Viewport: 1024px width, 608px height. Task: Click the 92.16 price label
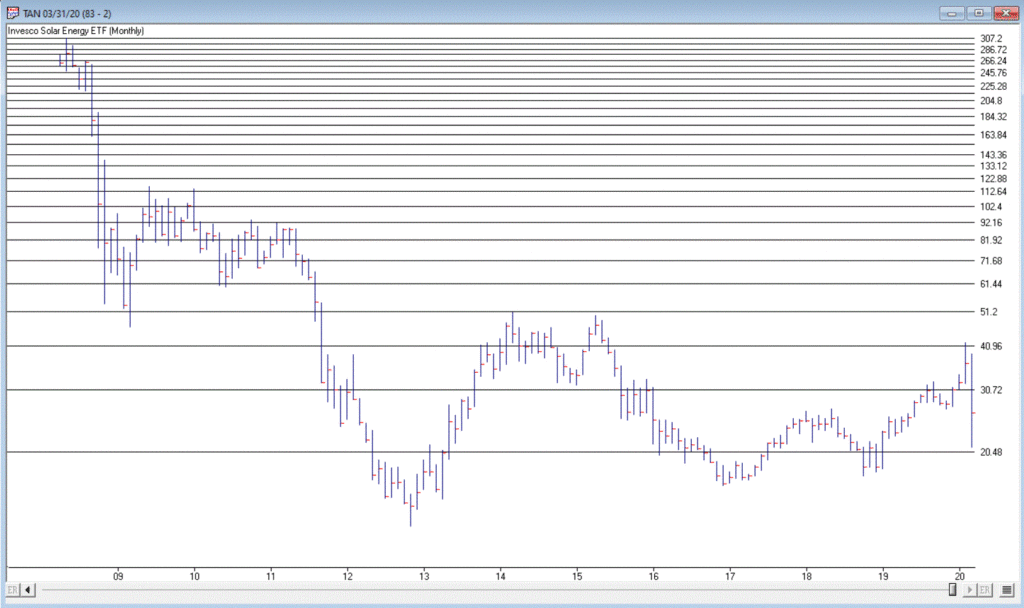(x=991, y=223)
